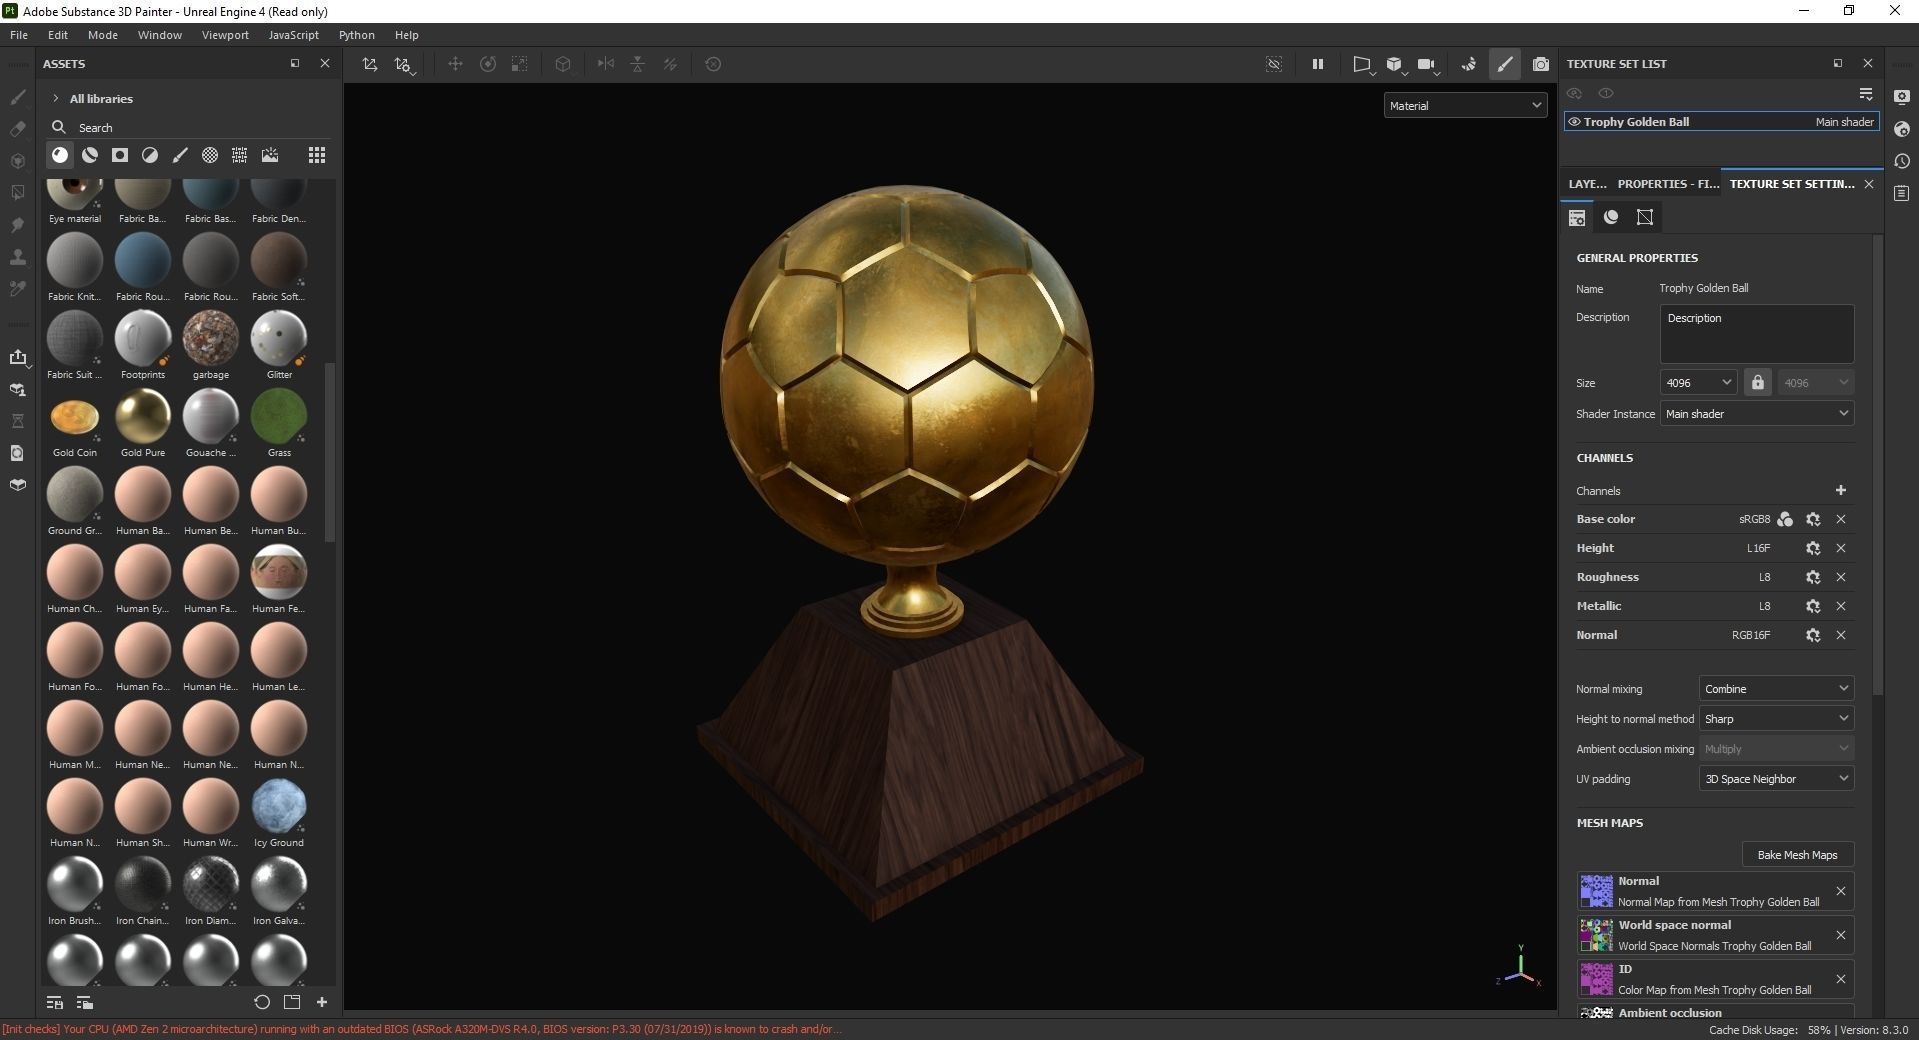Open the export textures icon in left toolbar
This screenshot has width=1919, height=1040.
17,357
